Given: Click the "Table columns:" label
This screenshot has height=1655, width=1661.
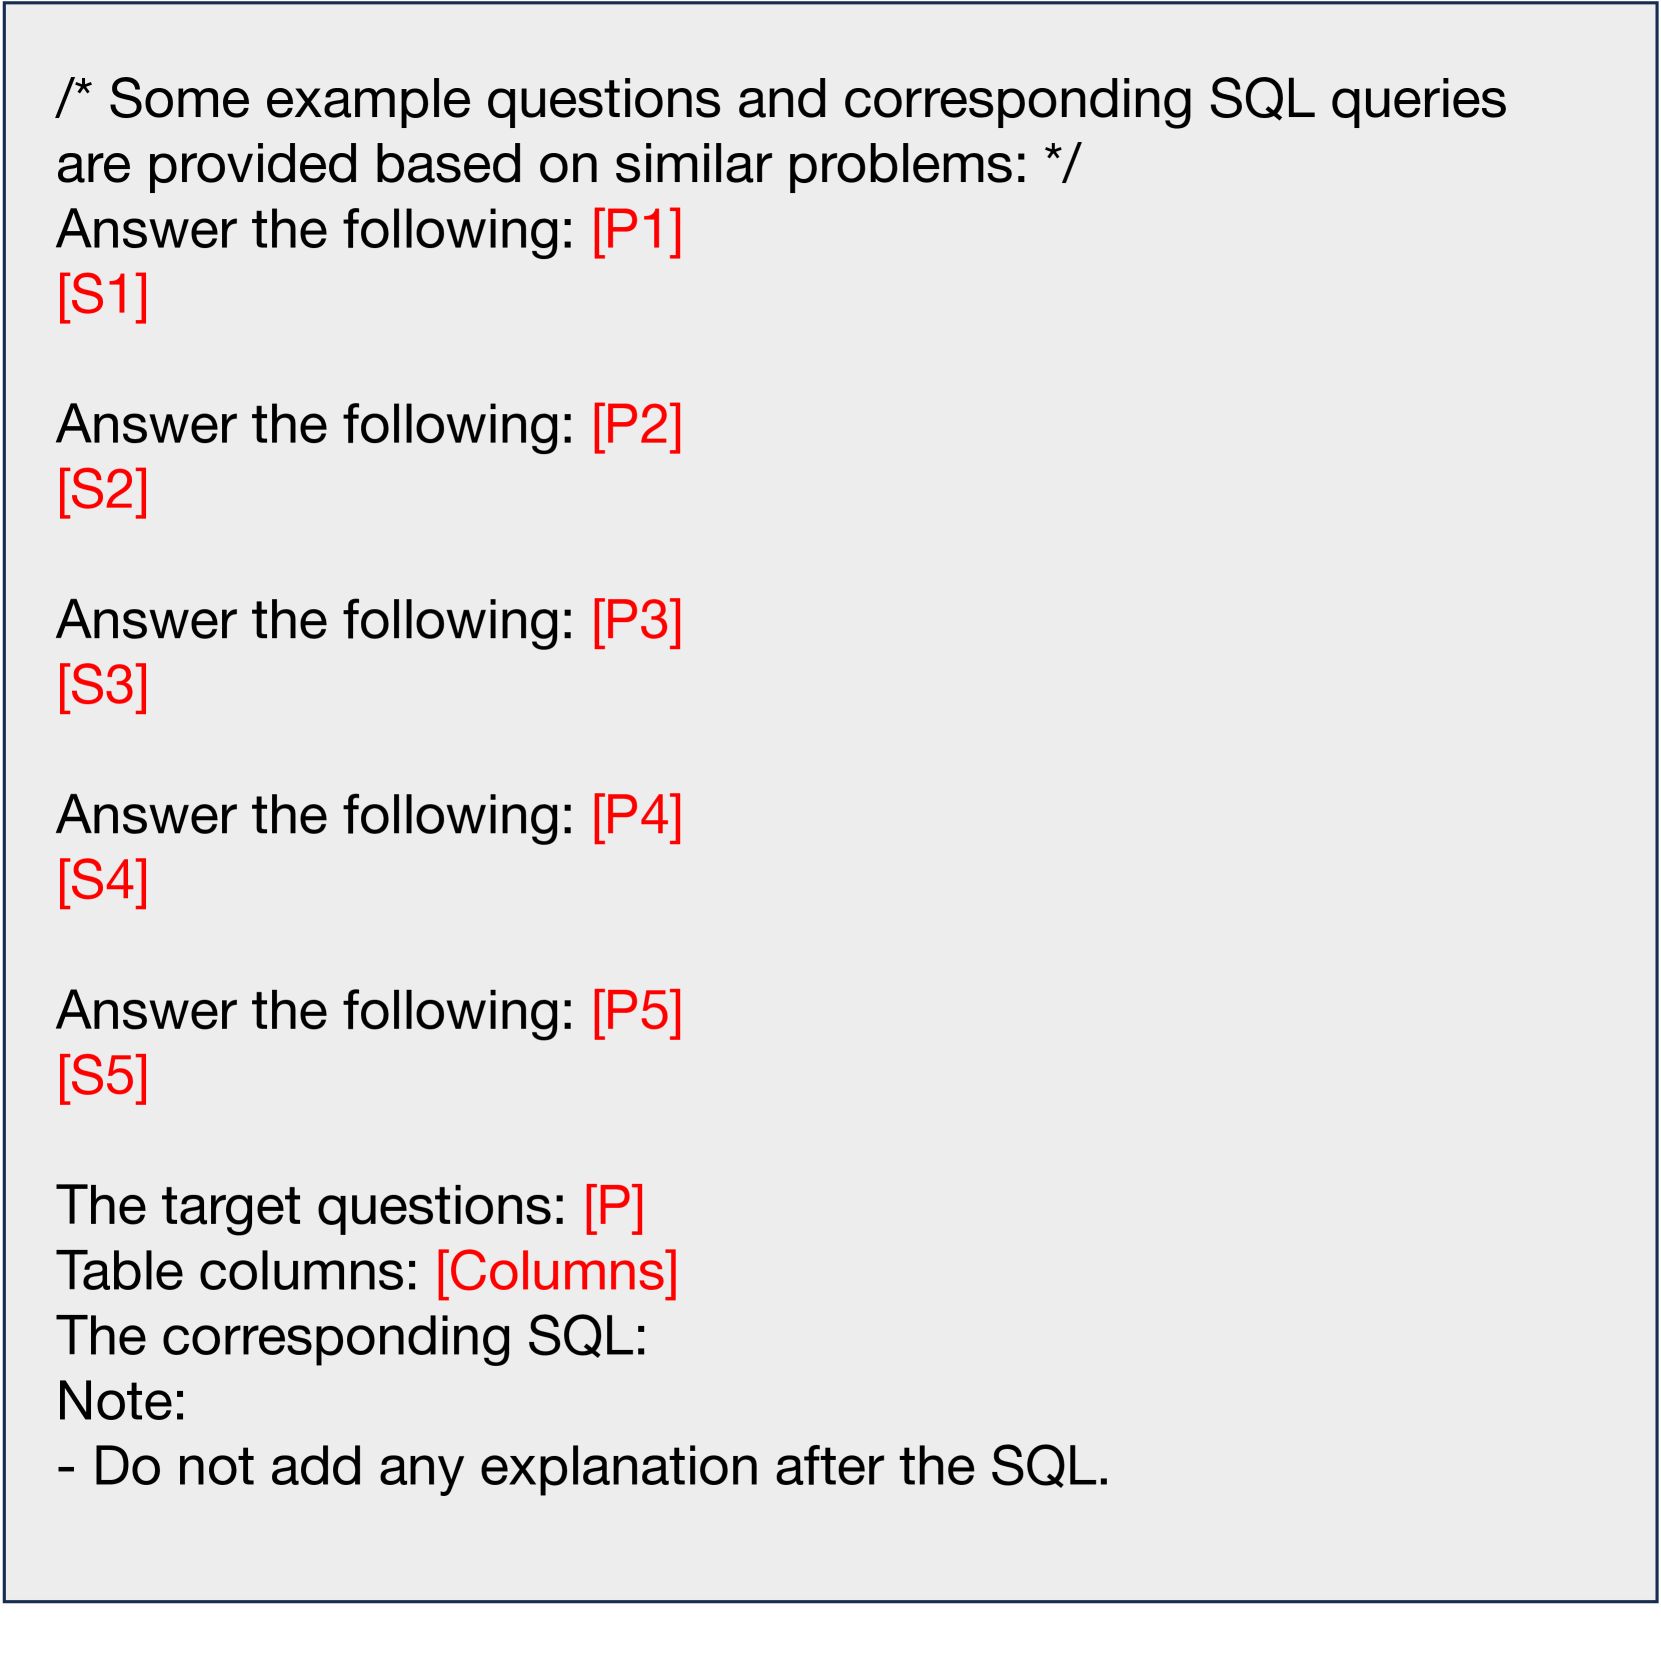Looking at the screenshot, I should [x=238, y=1271].
